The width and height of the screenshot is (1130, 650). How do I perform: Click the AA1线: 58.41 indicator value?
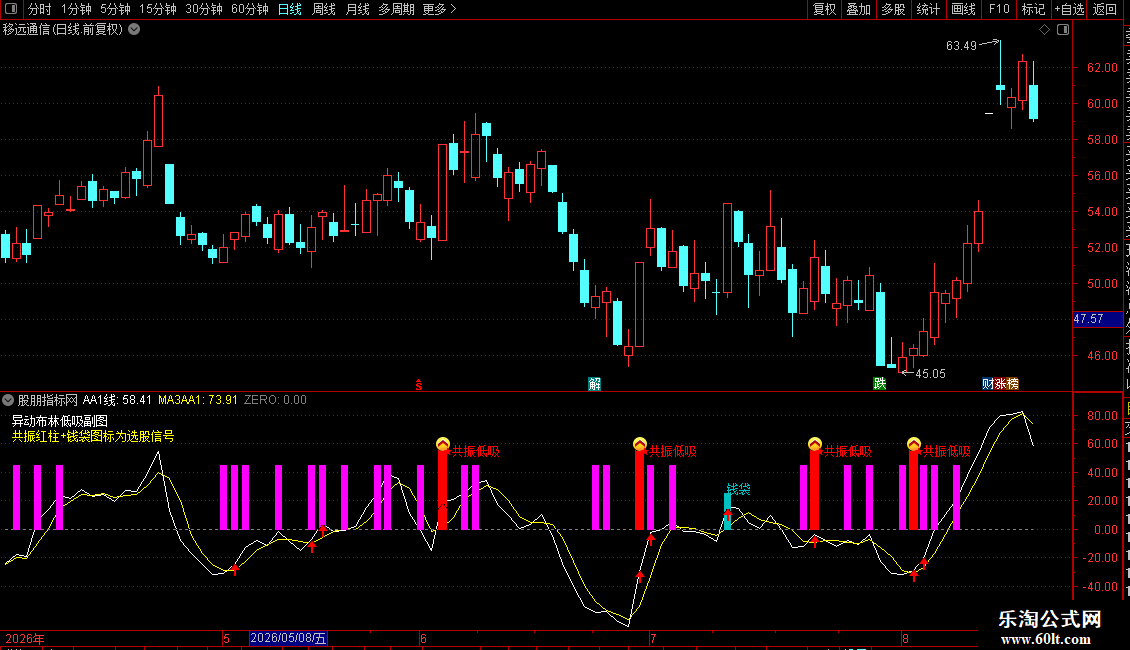[117, 400]
